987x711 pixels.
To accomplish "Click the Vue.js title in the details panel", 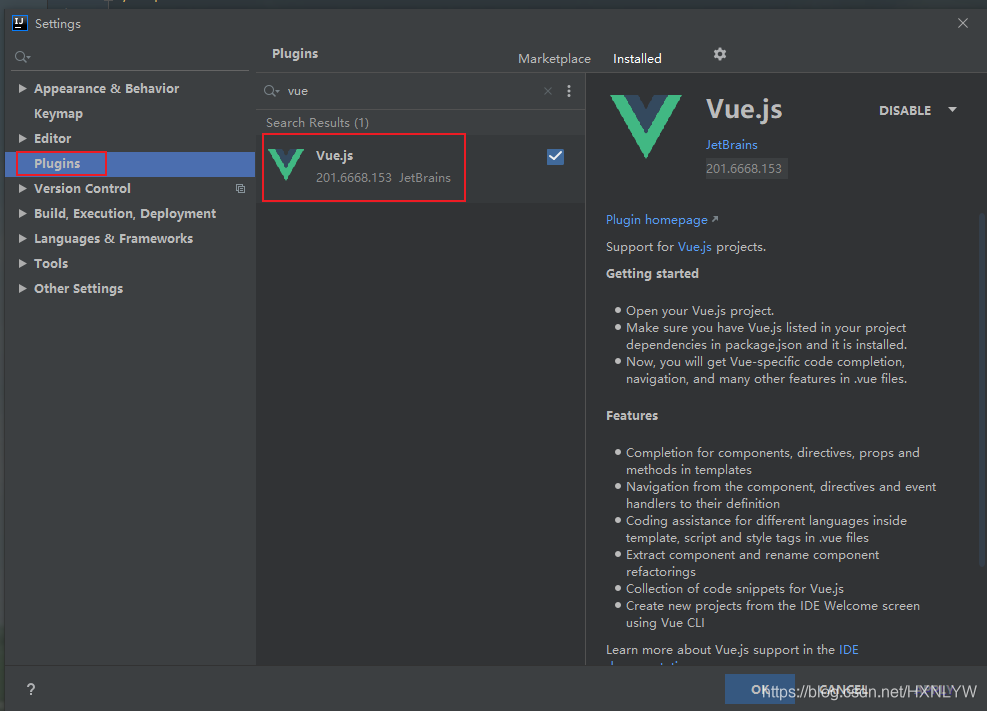I will coord(743,109).
